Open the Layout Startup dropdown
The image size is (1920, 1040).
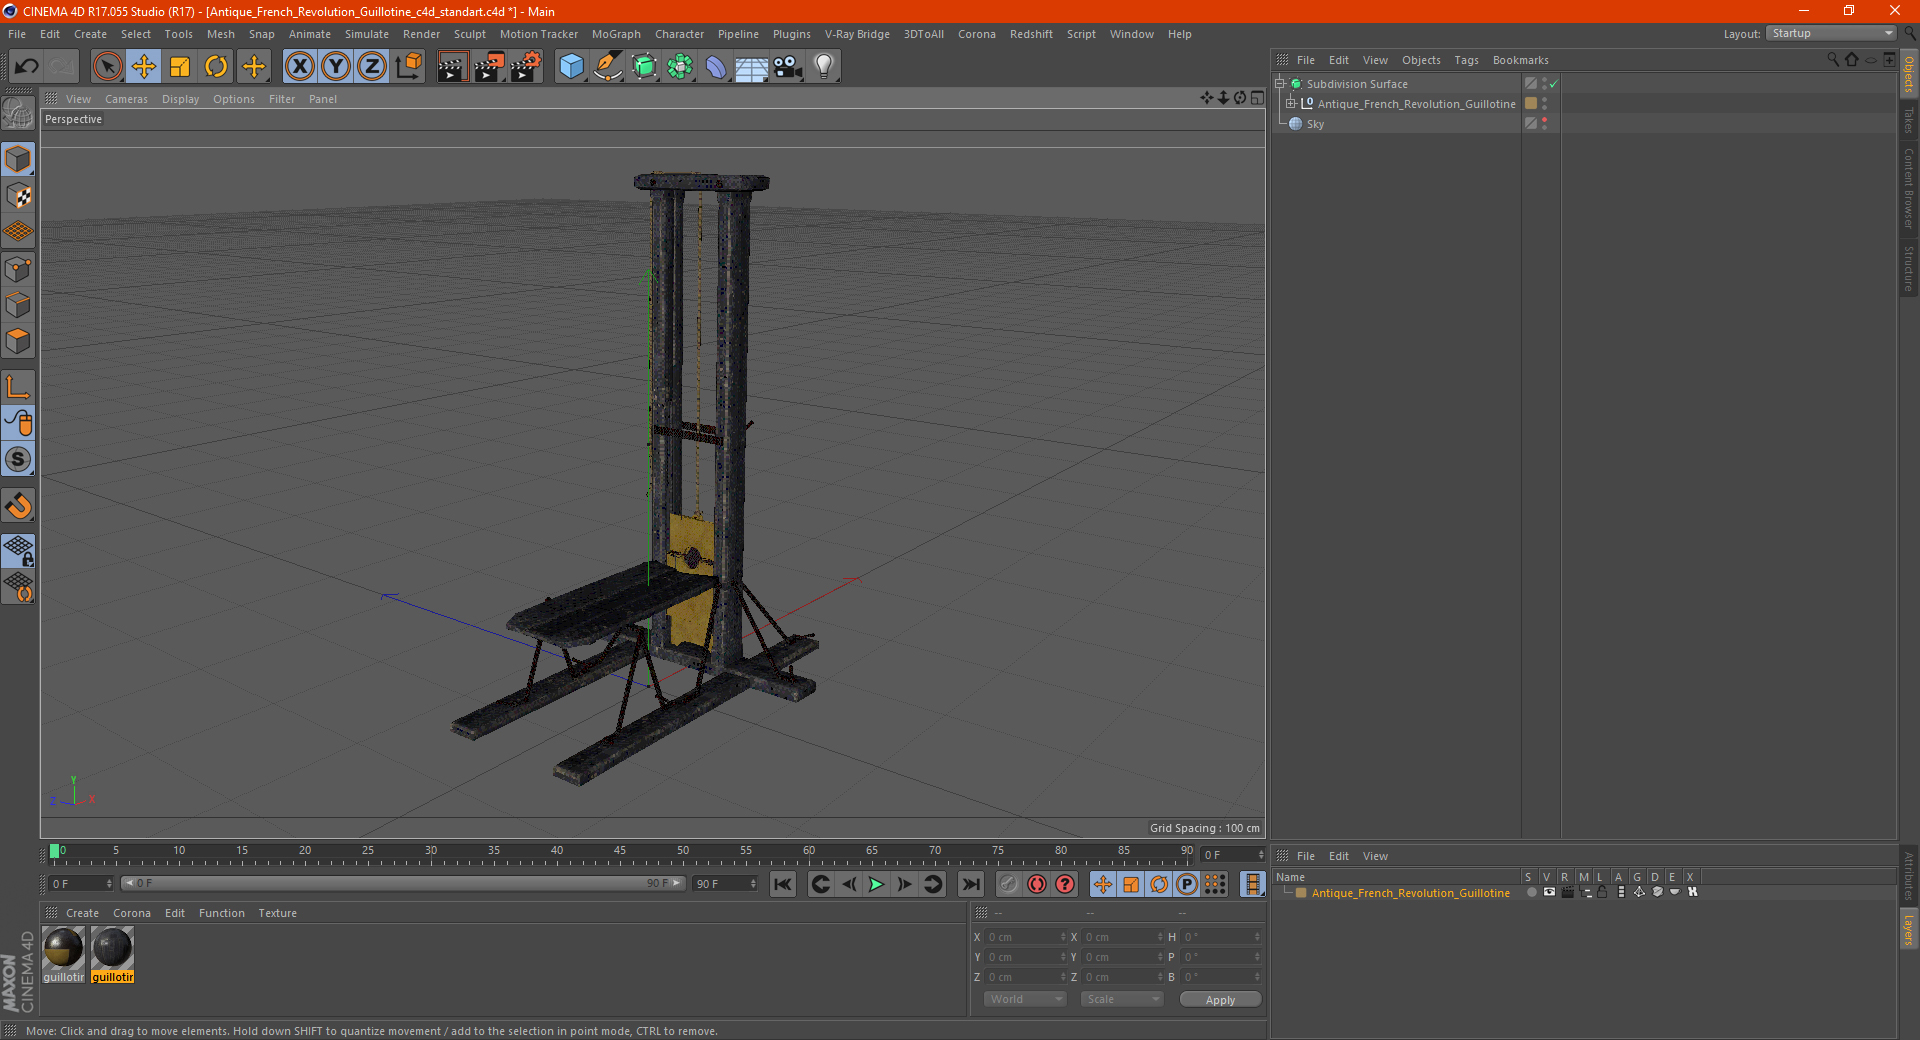(1831, 33)
